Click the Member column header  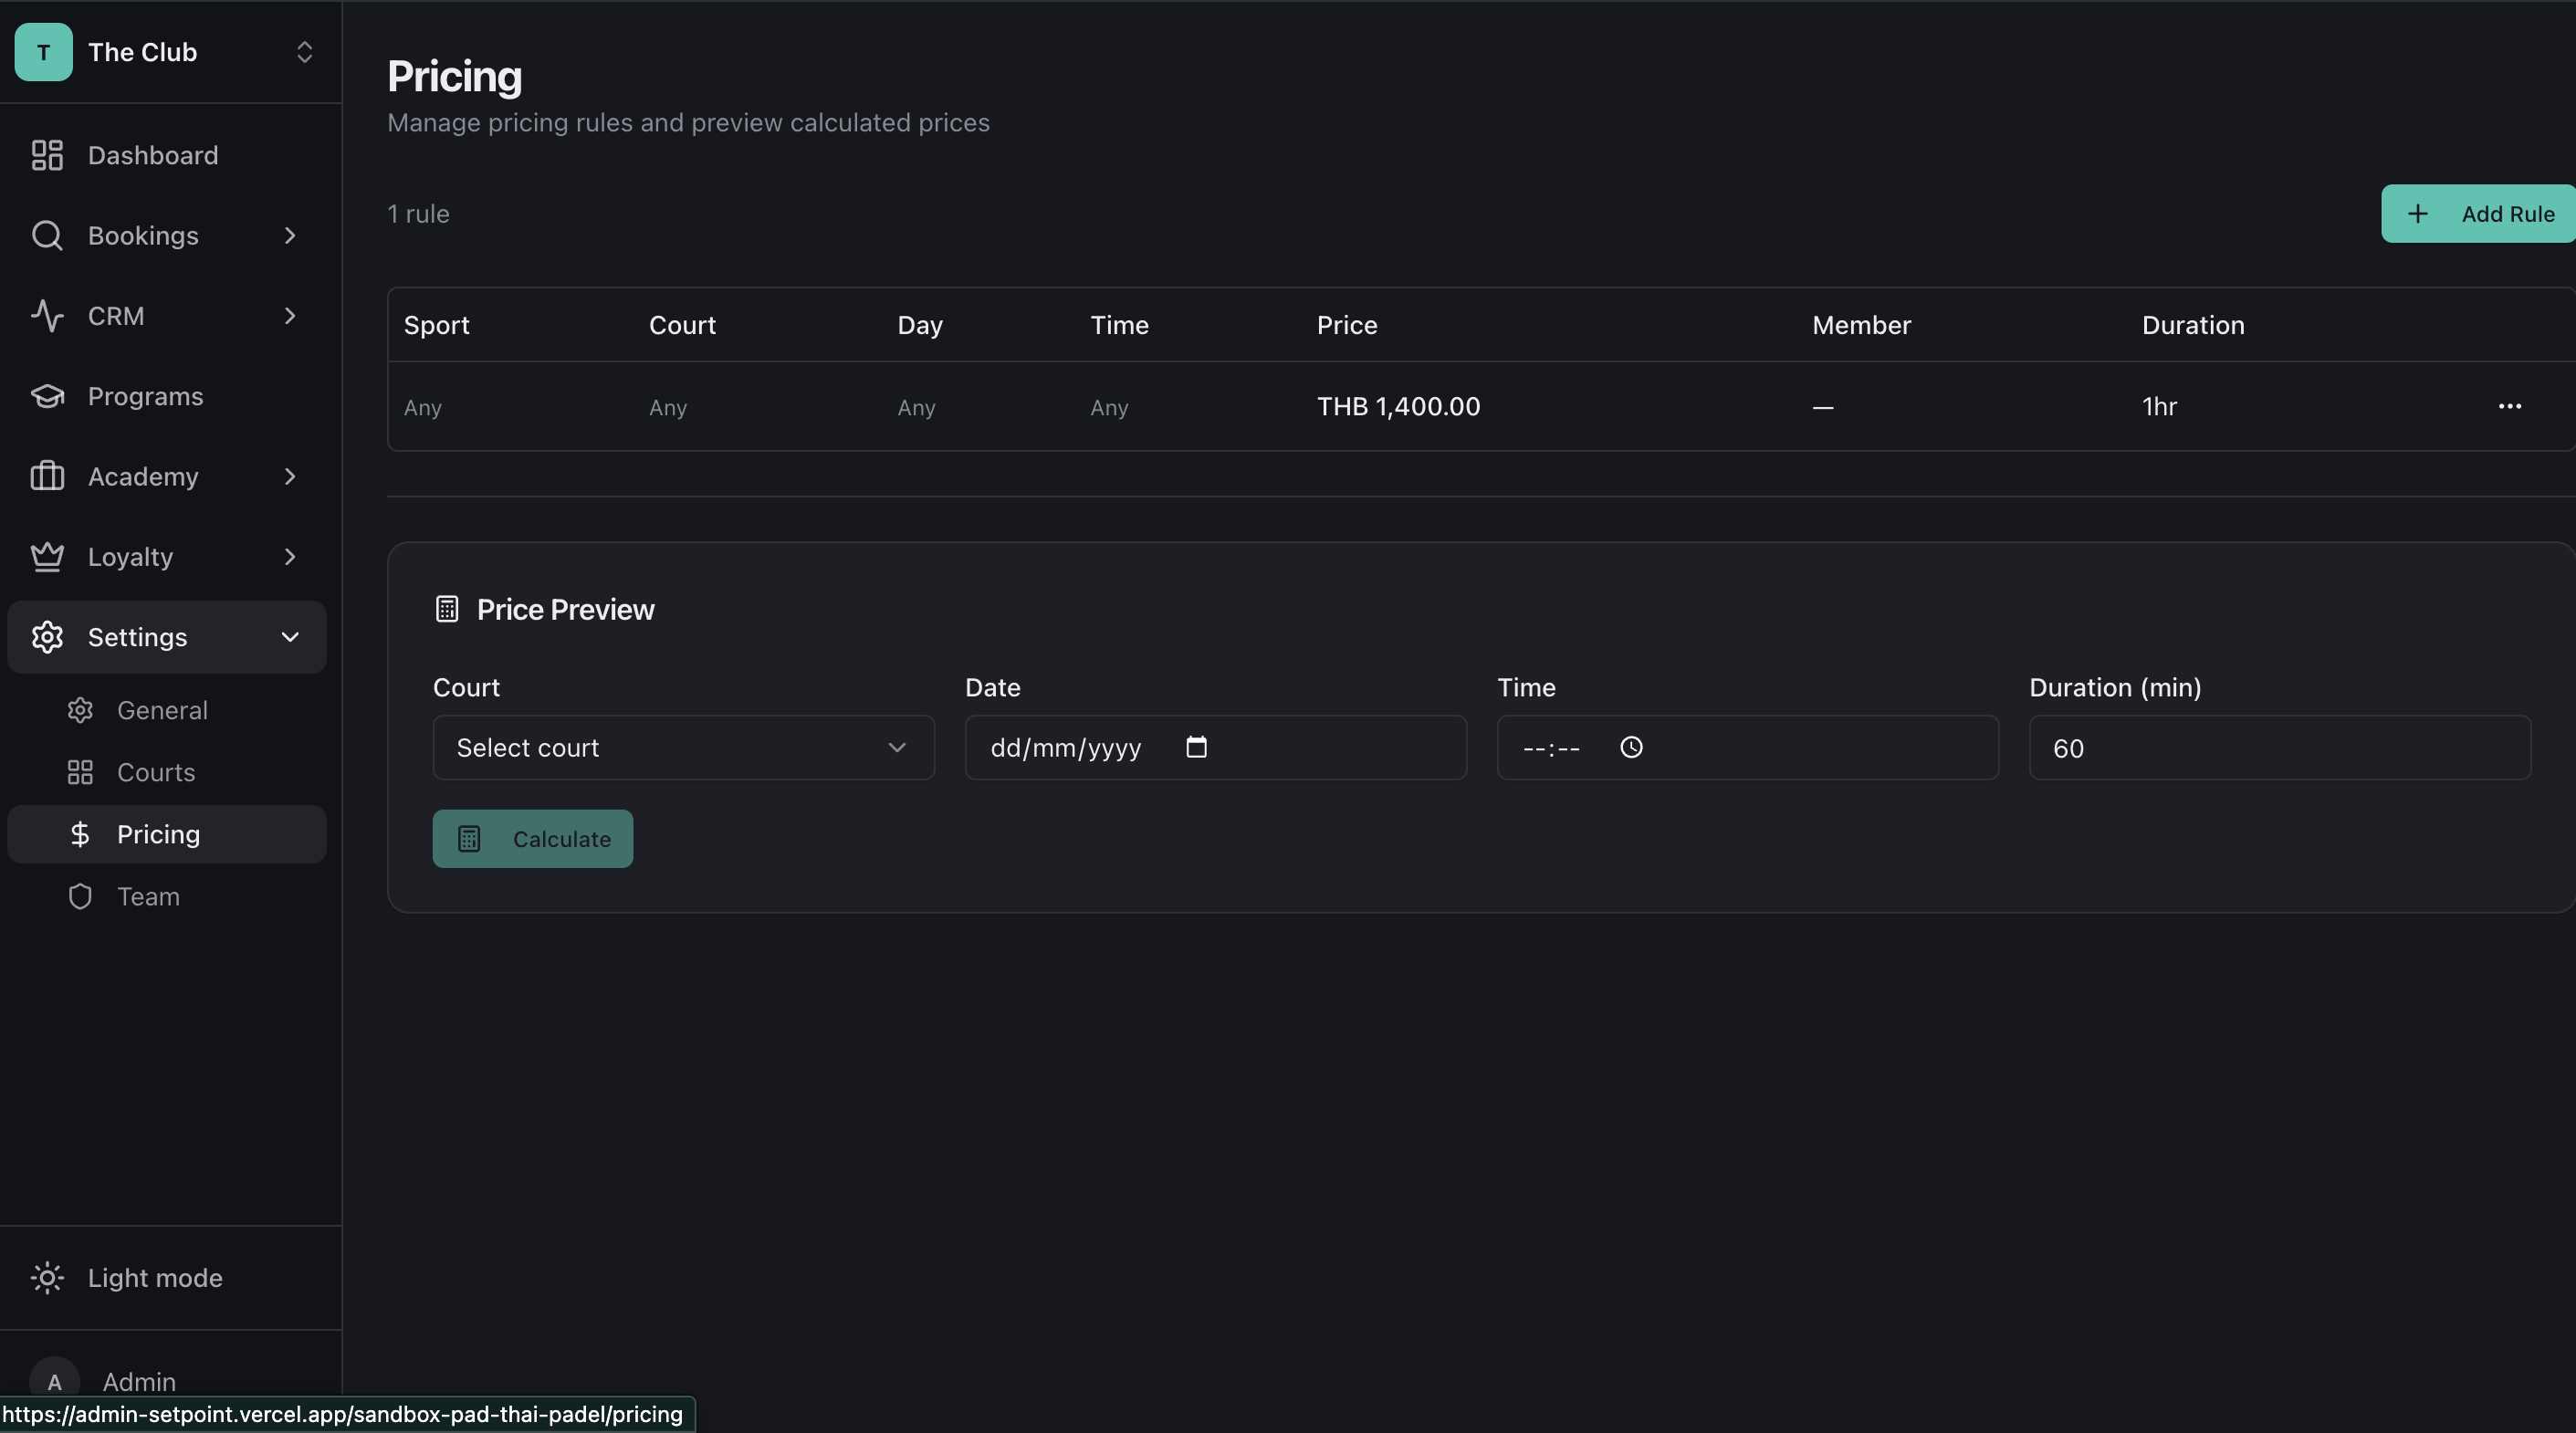(1861, 325)
